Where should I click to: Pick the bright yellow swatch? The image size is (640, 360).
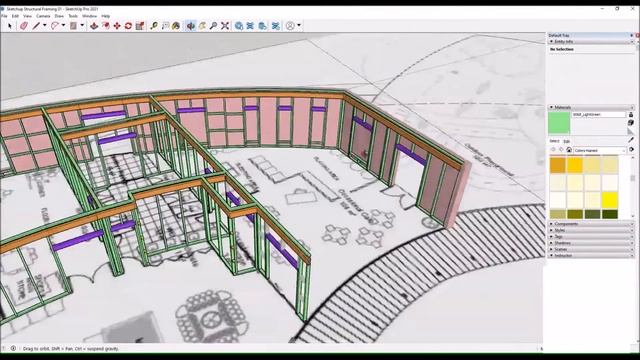(x=610, y=200)
